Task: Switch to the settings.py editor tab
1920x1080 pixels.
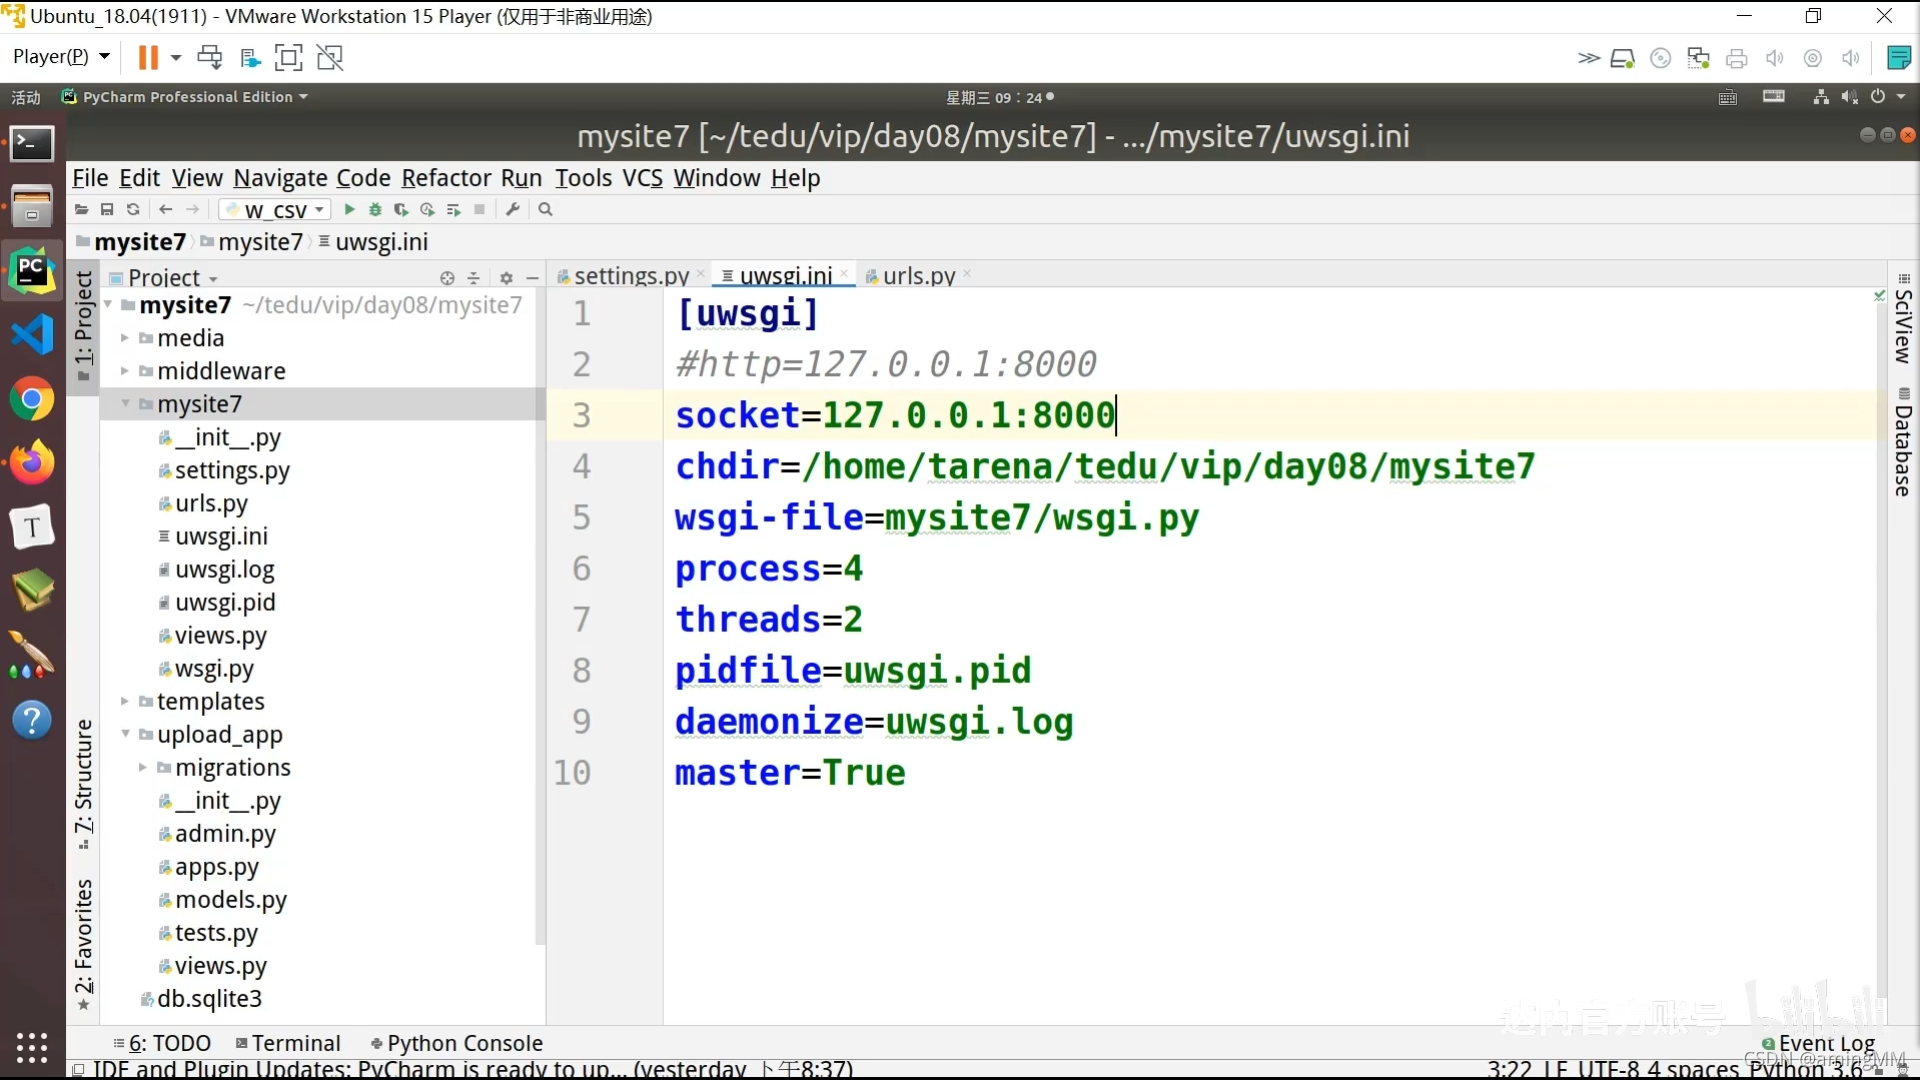Action: (630, 275)
